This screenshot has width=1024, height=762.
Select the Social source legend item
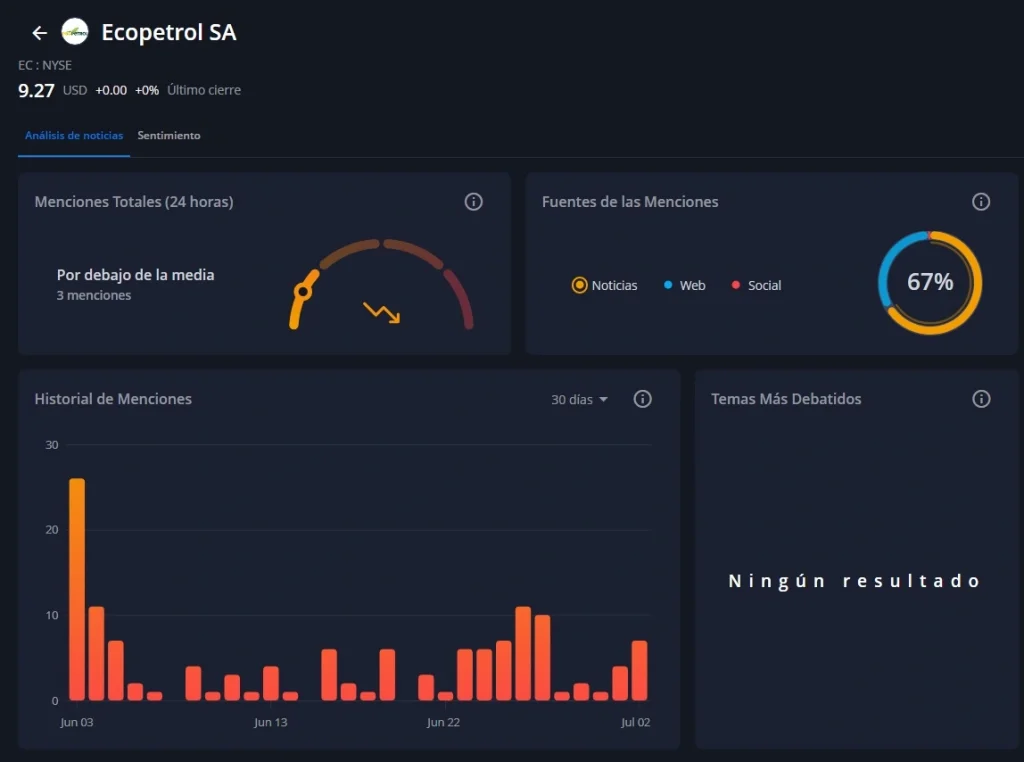756,285
